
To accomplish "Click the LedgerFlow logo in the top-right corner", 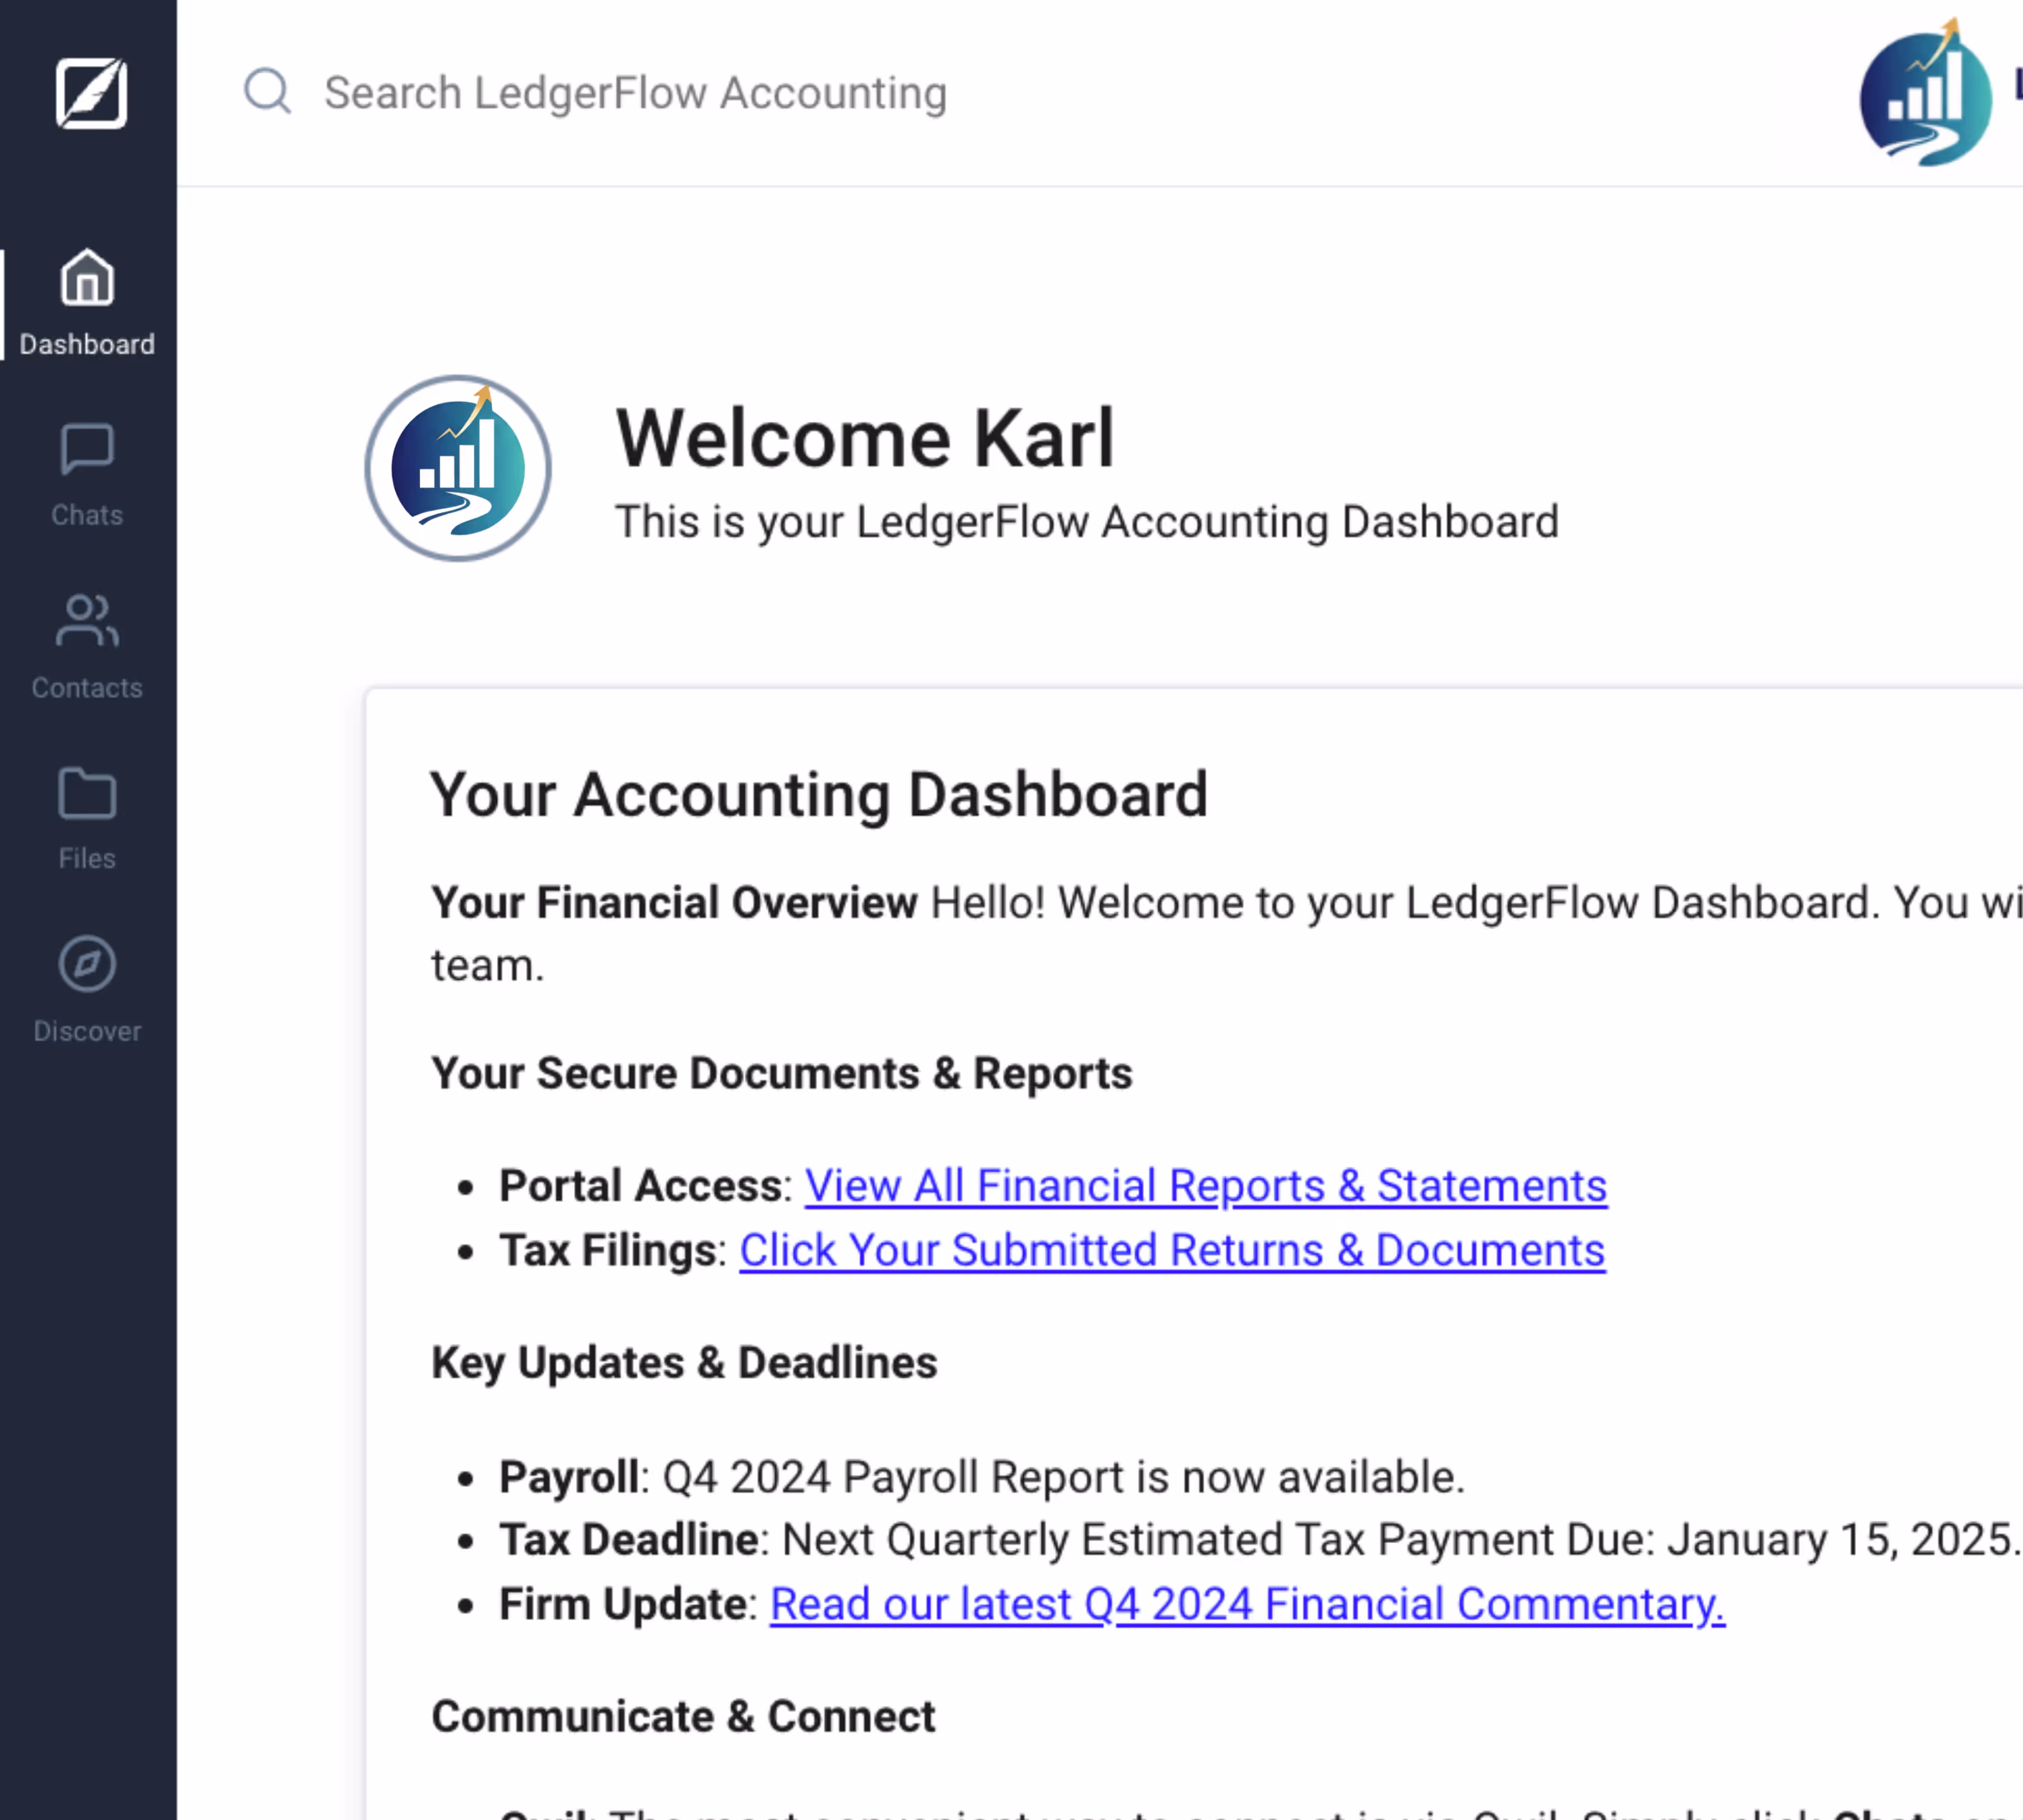I will (1925, 95).
